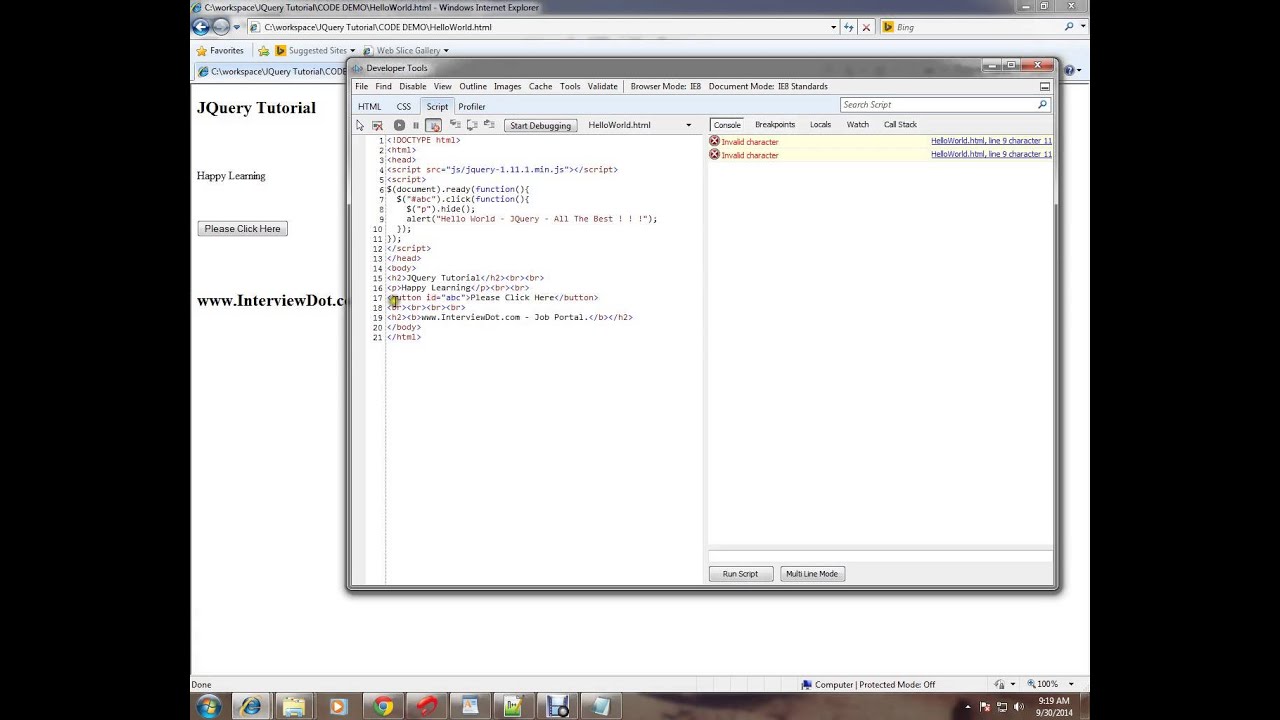Click the console script input field
Screen dimensions: 1280x720
(880, 557)
